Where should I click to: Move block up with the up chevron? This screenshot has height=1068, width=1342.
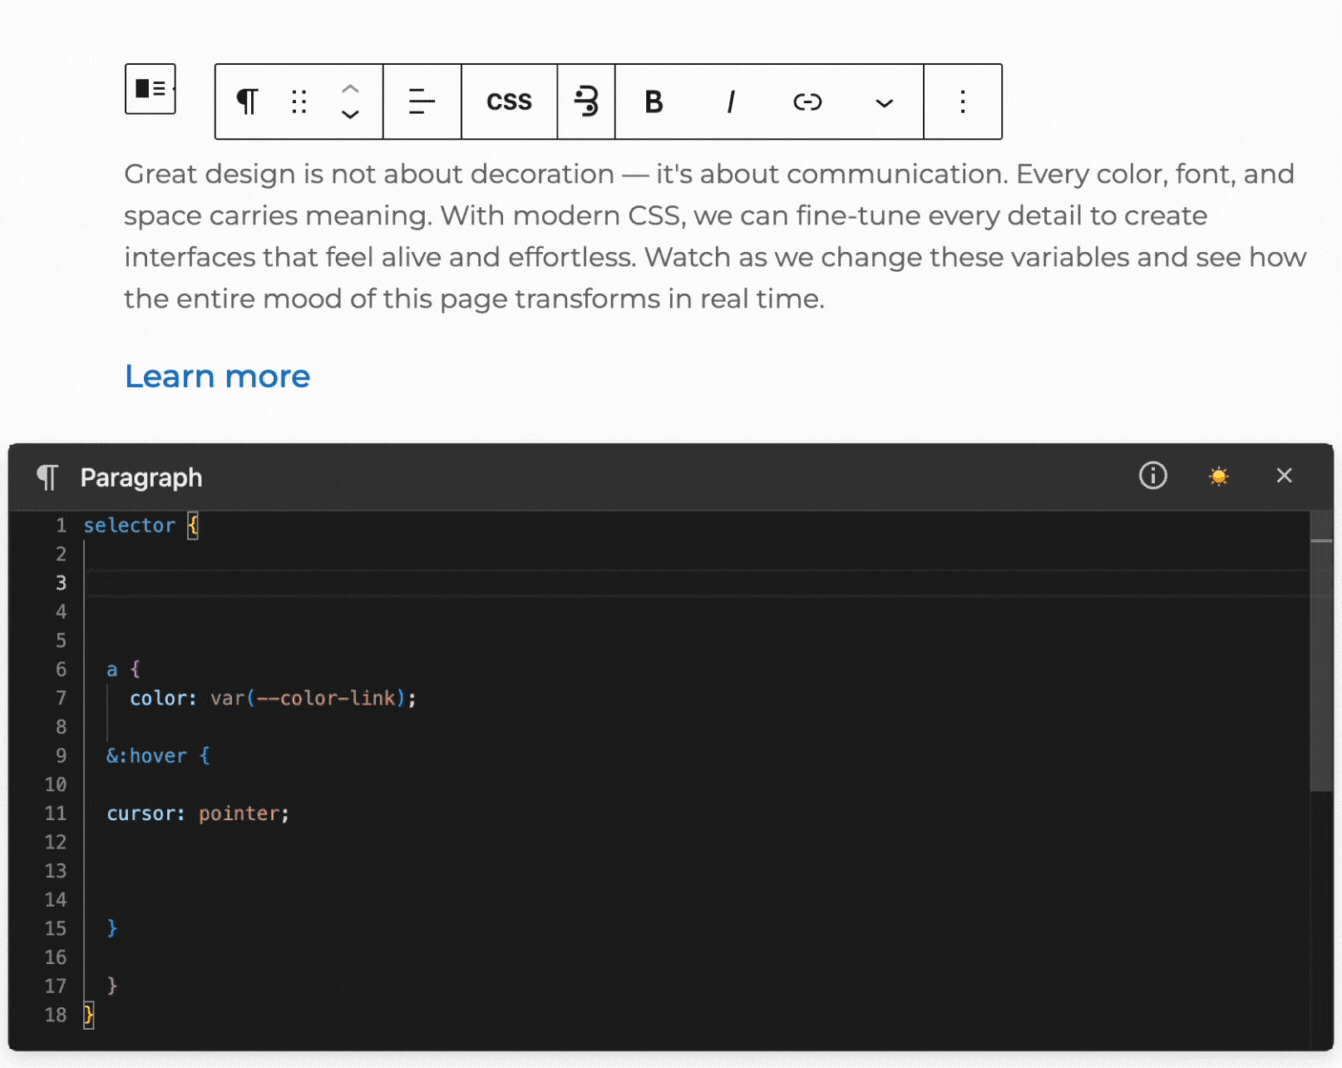click(x=350, y=88)
